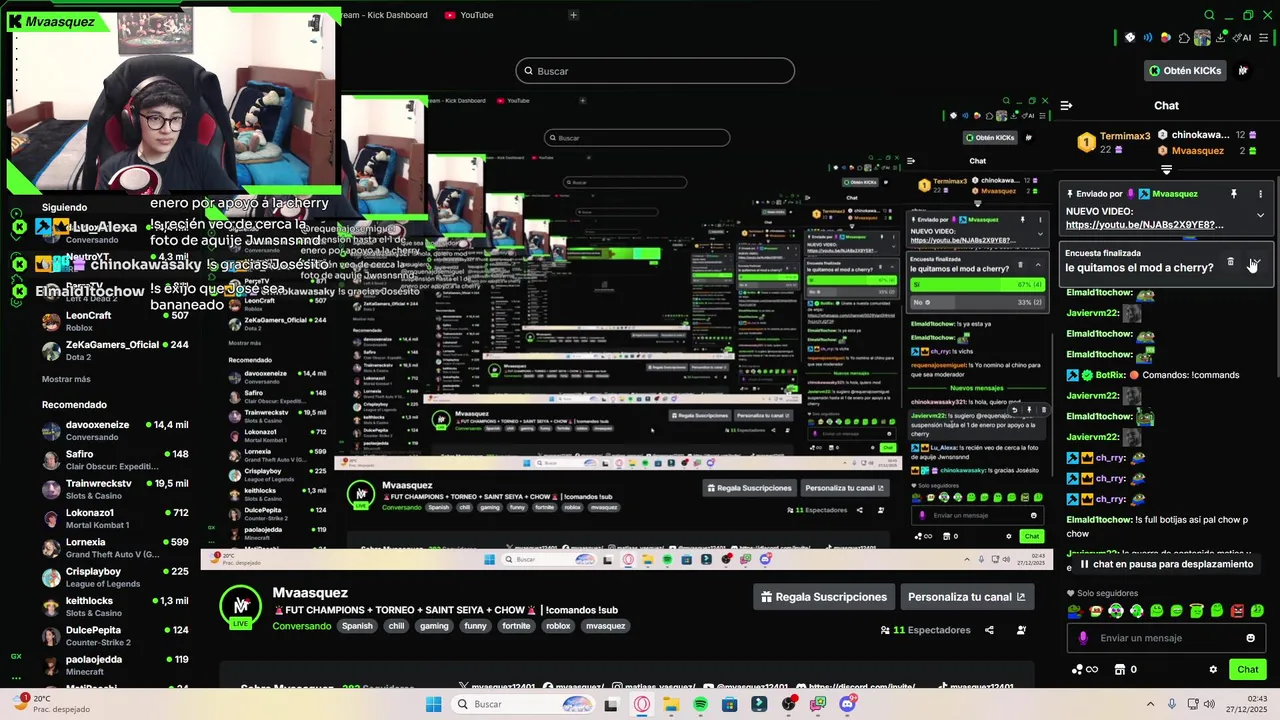1280x720 pixels.
Task: Expand the finished poll chevron
Action: (1258, 262)
